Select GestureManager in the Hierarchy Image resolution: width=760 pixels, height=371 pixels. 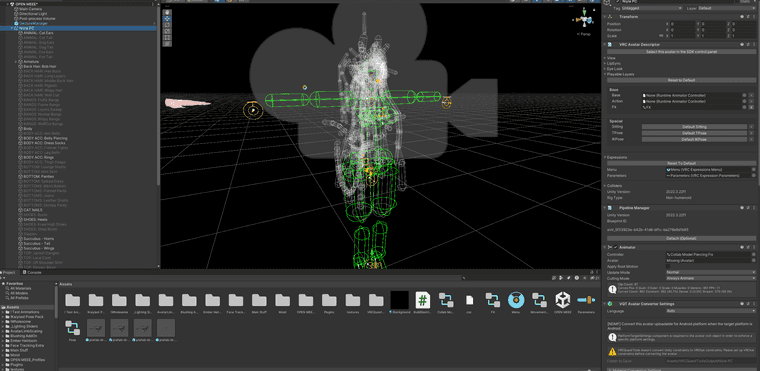click(x=34, y=23)
